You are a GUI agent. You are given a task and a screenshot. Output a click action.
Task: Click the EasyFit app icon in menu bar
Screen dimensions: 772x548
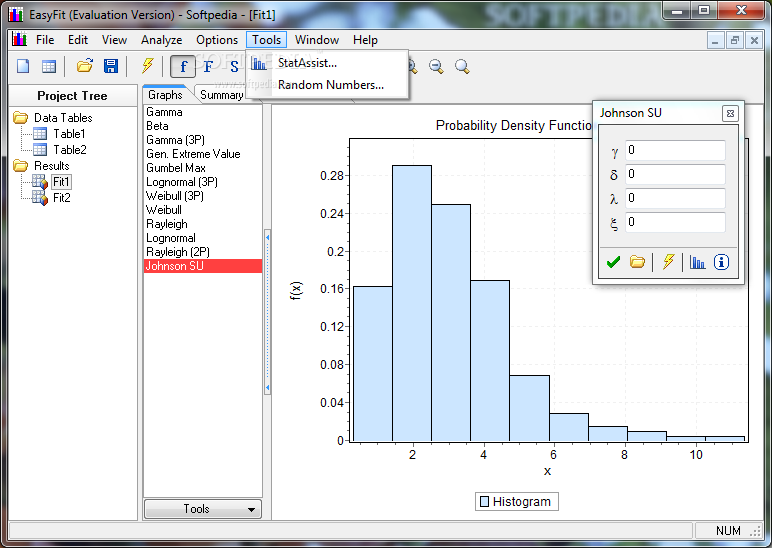point(19,39)
